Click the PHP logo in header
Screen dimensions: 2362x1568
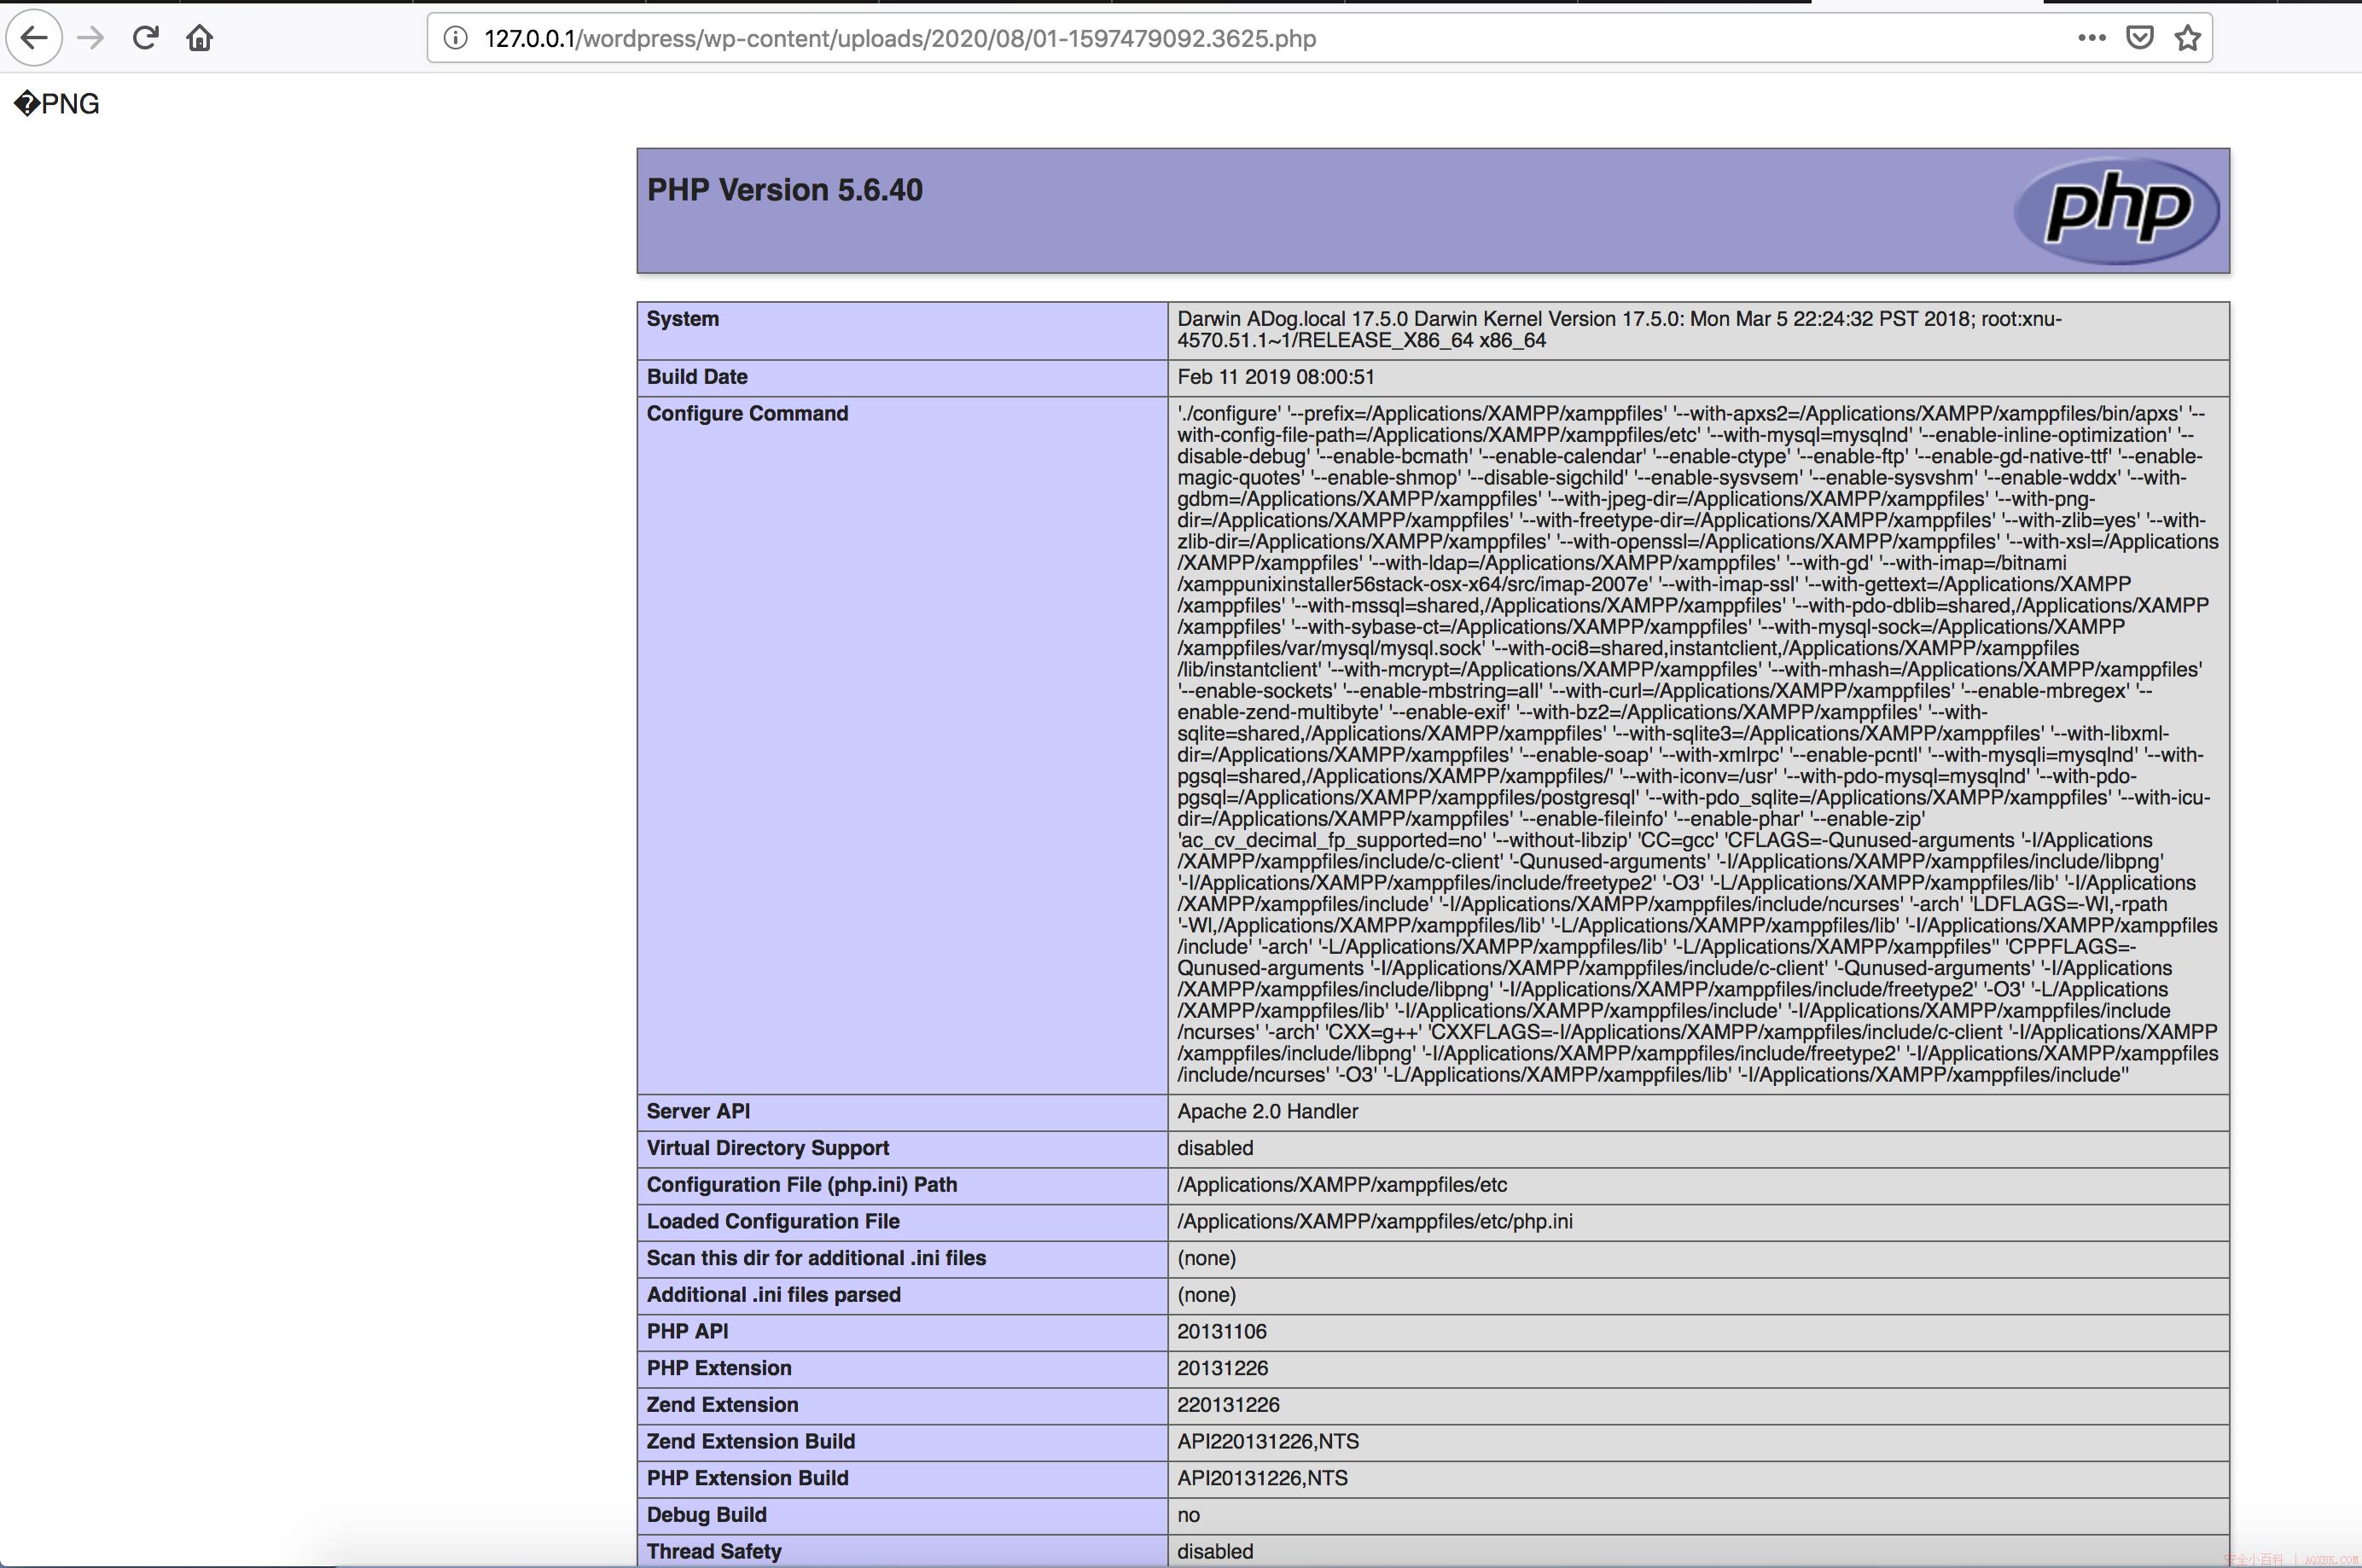[x=2117, y=210]
